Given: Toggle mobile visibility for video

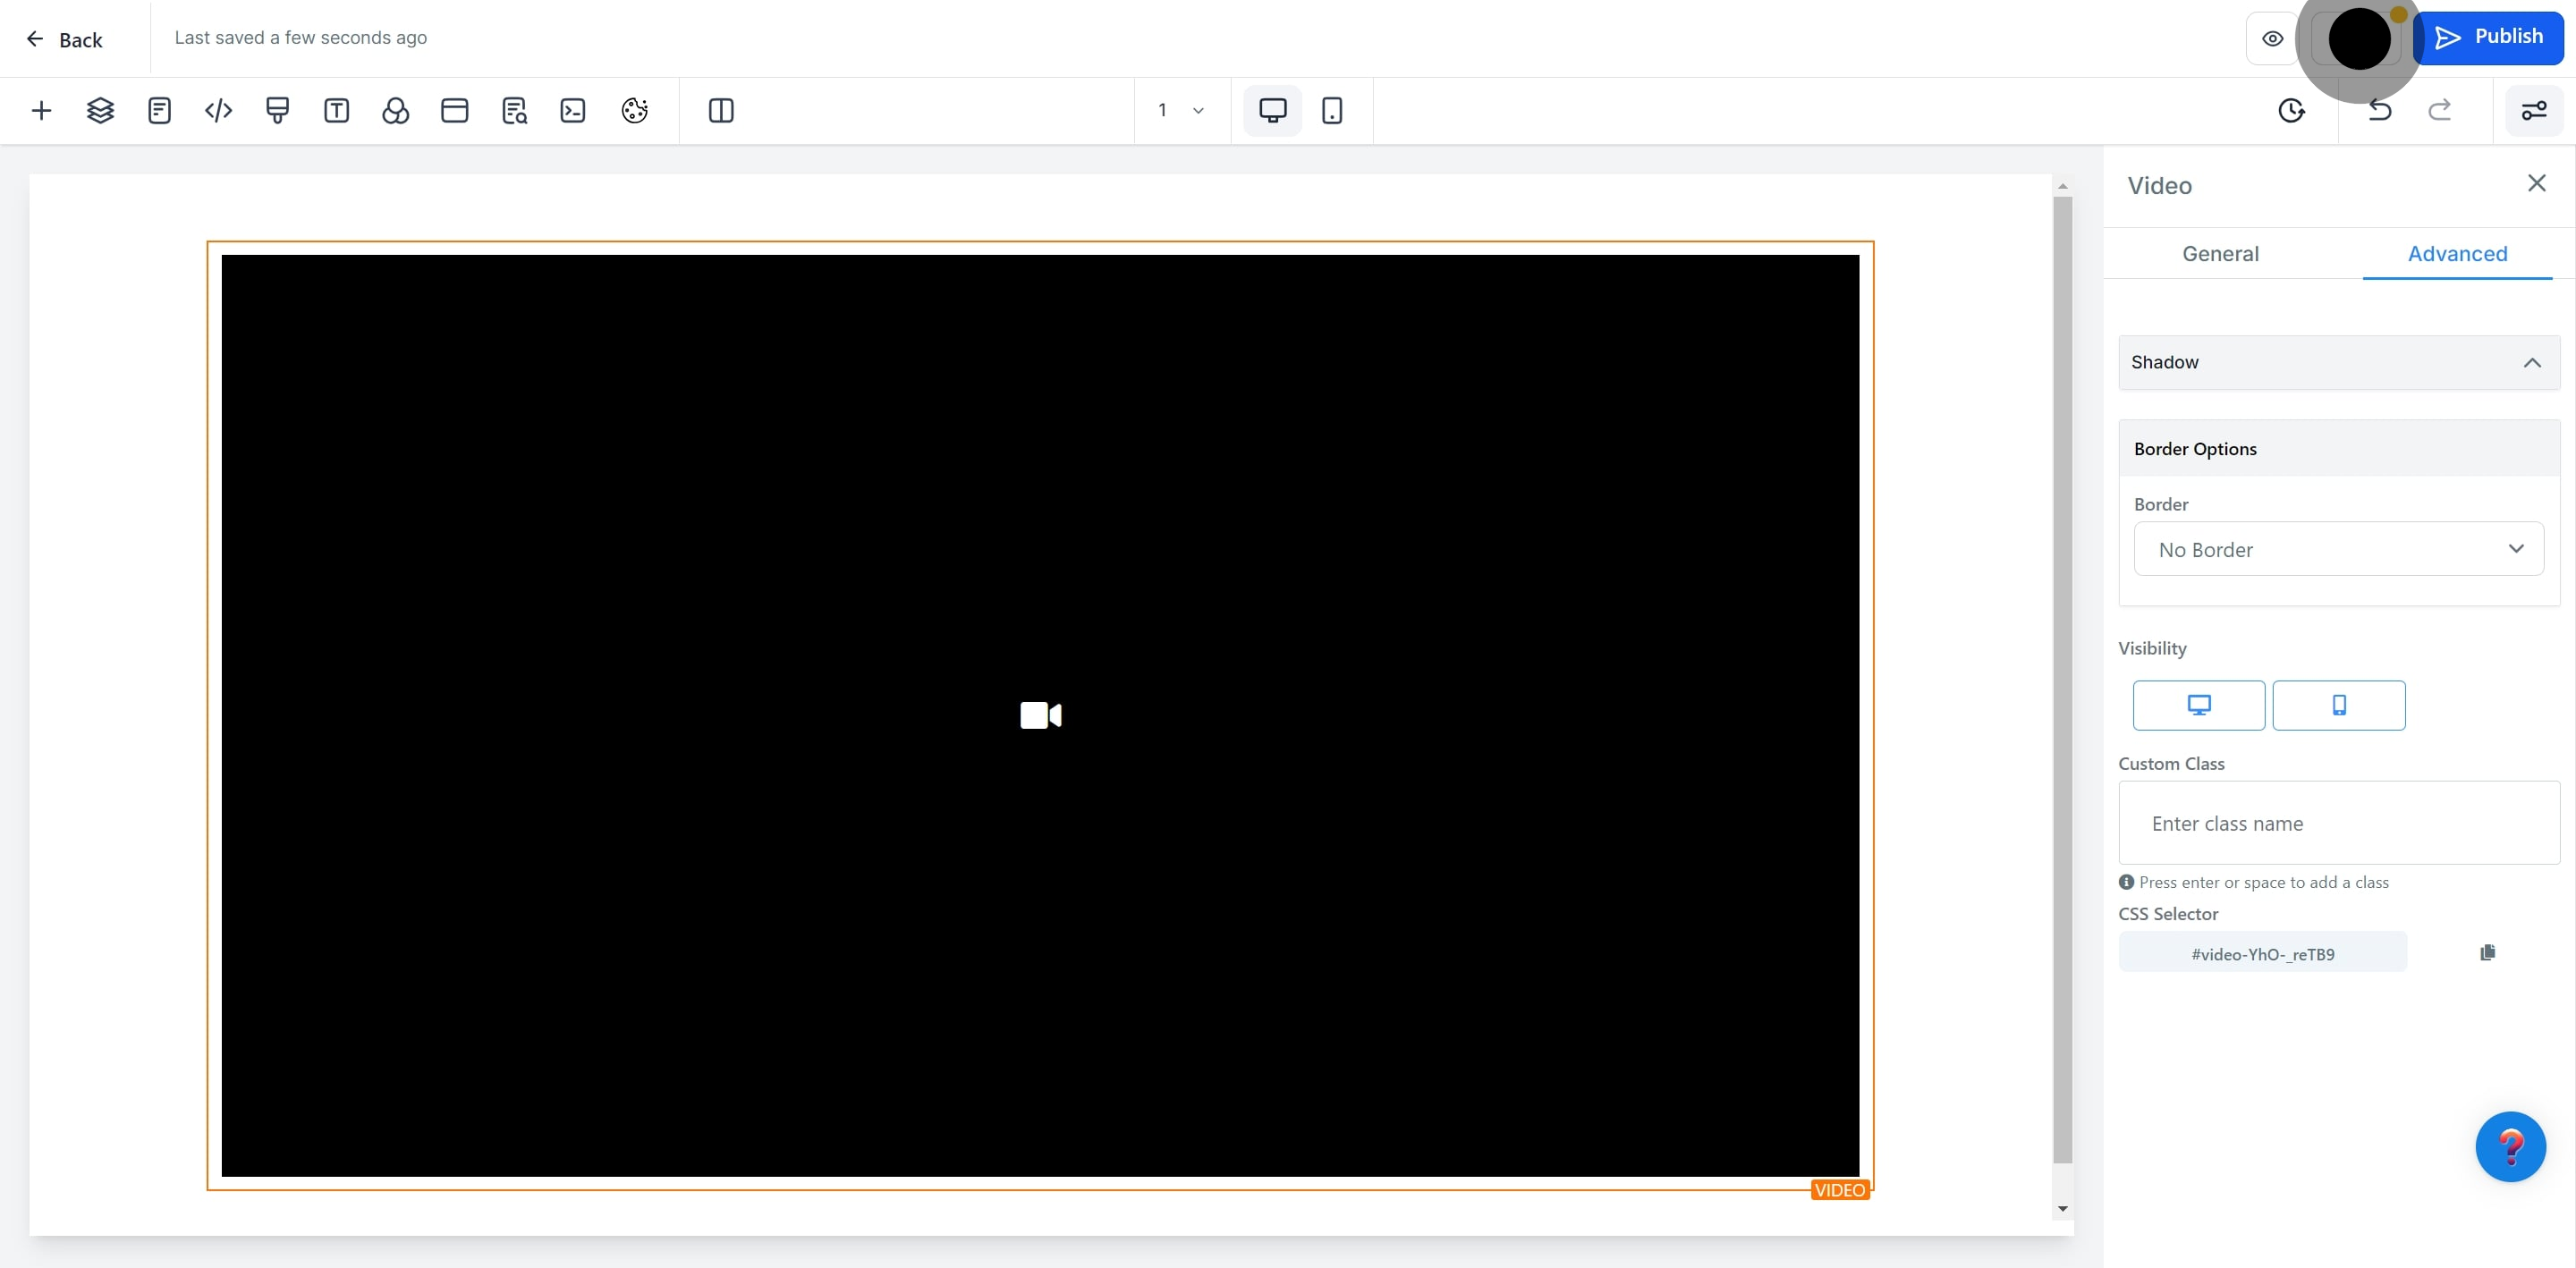Looking at the screenshot, I should (x=2338, y=705).
